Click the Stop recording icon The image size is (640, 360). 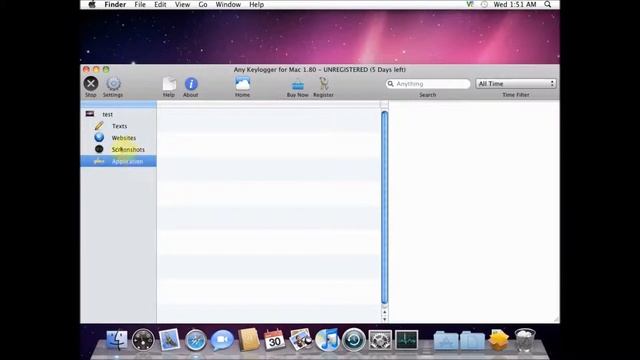point(91,84)
